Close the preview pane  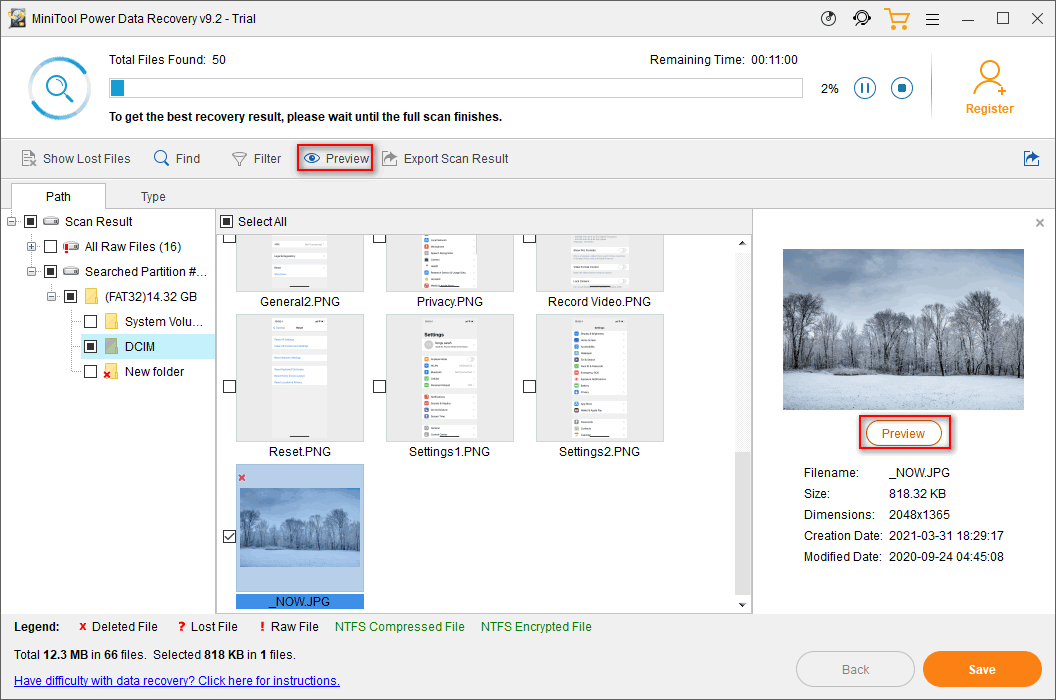click(1040, 222)
